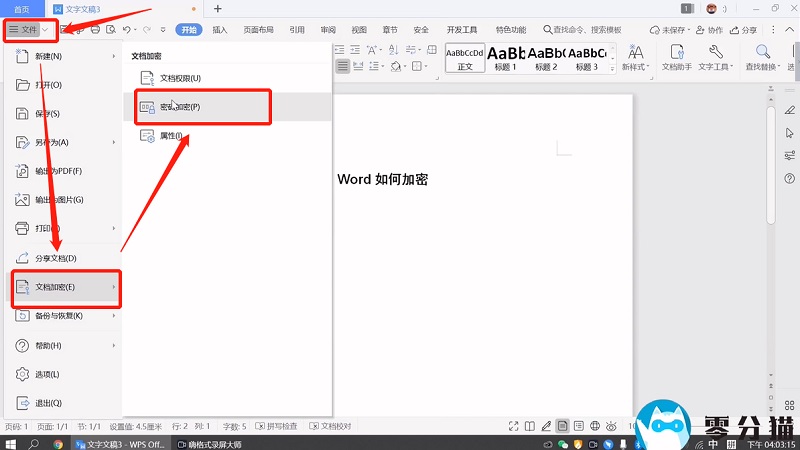Apply the 标题 1 heading style
The width and height of the screenshot is (800, 450).
505,58
